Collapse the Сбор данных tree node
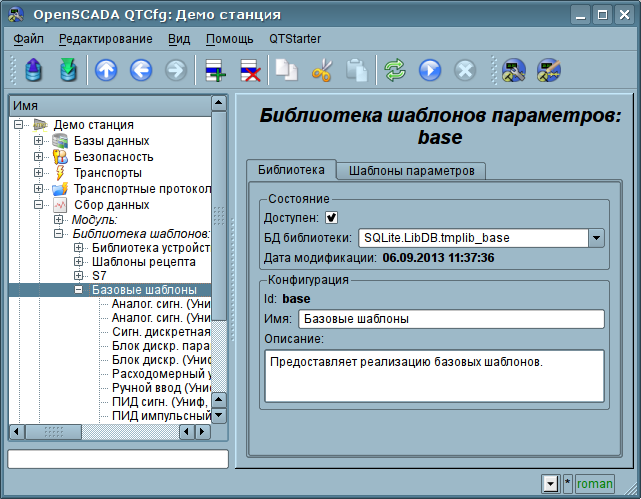This screenshot has height=499, width=641. [38, 204]
